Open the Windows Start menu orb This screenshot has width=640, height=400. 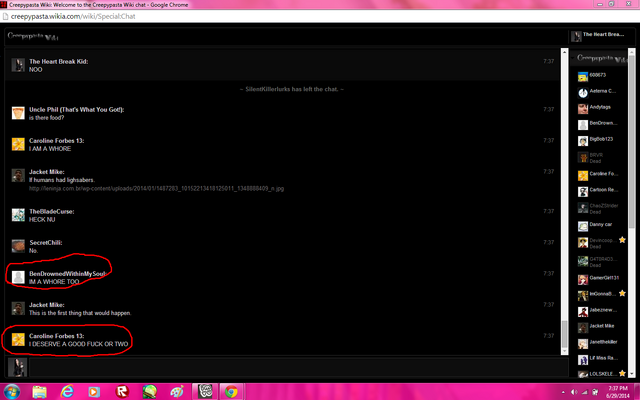pos(11,391)
